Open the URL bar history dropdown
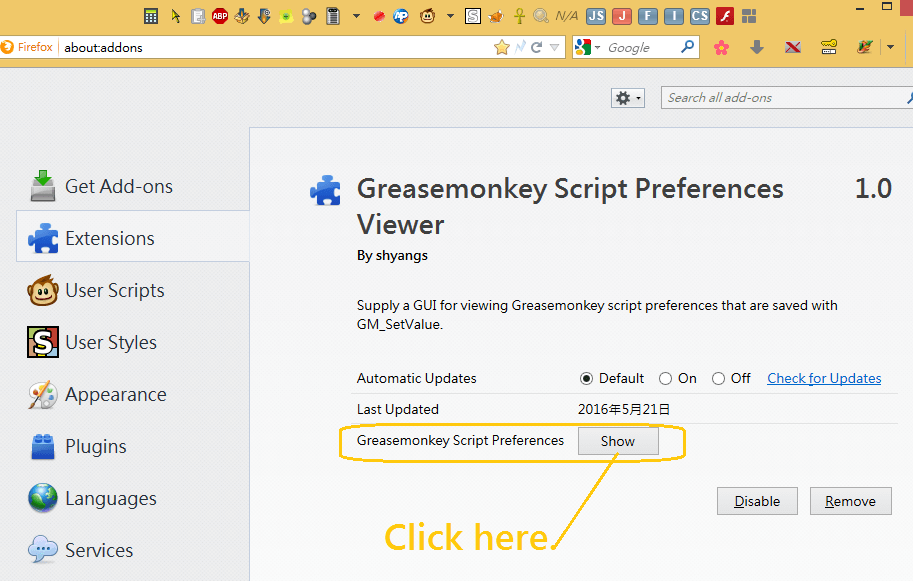Viewport: 913px width, 581px height. 554,47
